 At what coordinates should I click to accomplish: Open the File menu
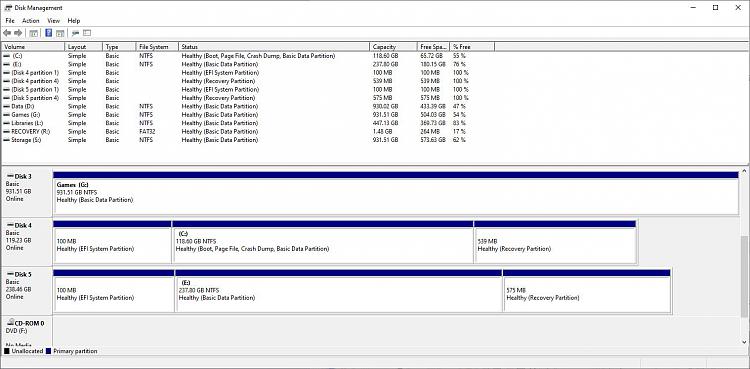pos(10,21)
